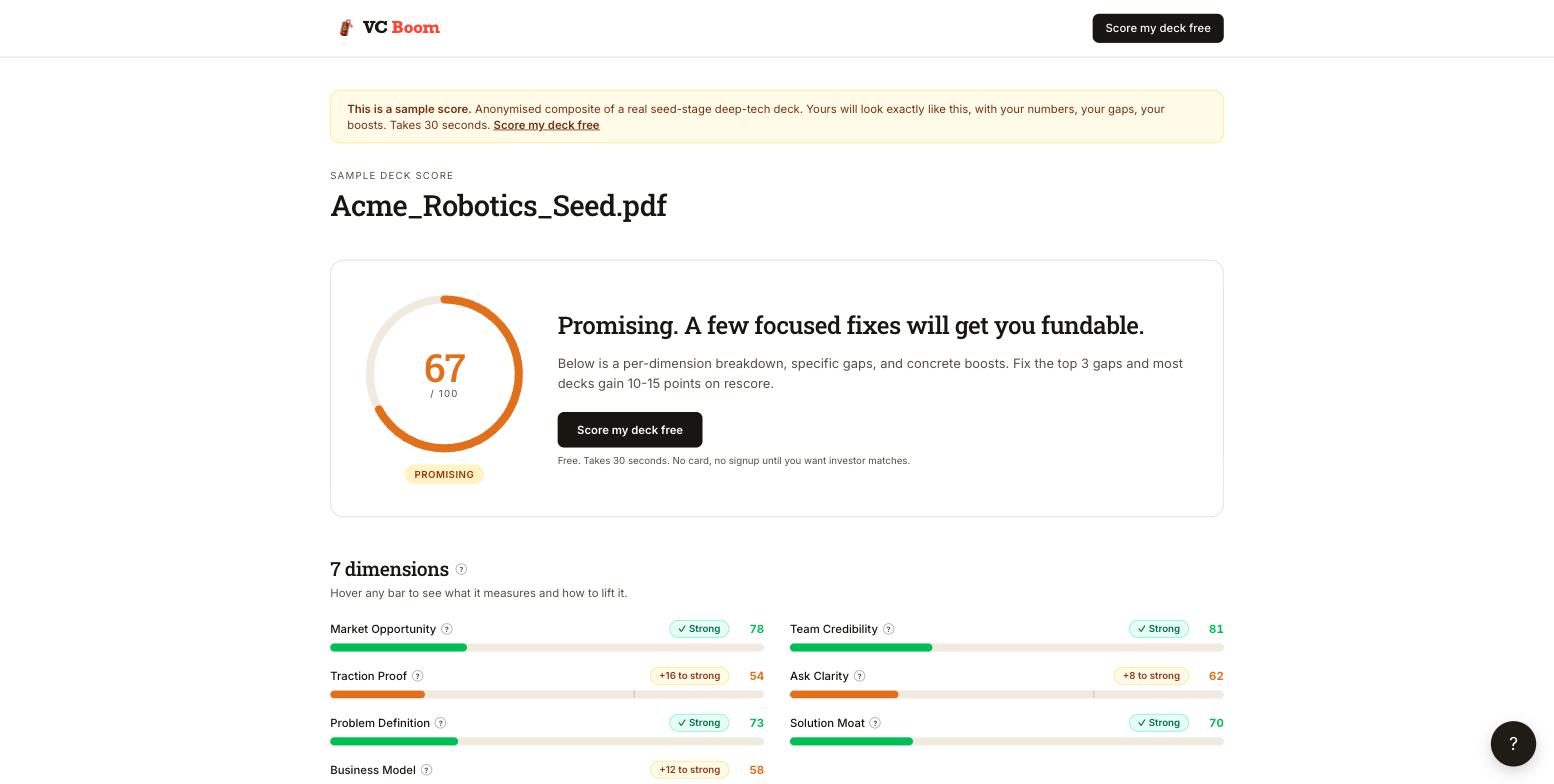Click Business Model score value 58
This screenshot has width=1554, height=784.
[x=757, y=770]
